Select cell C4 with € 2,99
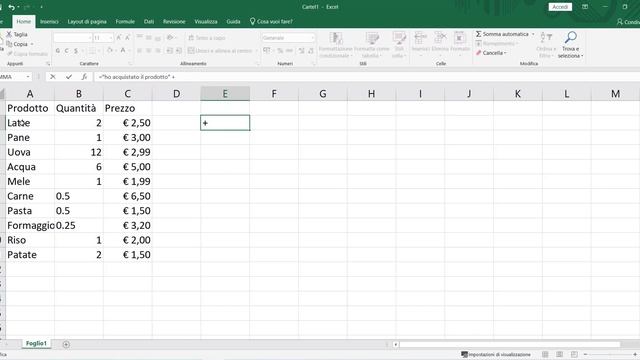 tap(128, 152)
